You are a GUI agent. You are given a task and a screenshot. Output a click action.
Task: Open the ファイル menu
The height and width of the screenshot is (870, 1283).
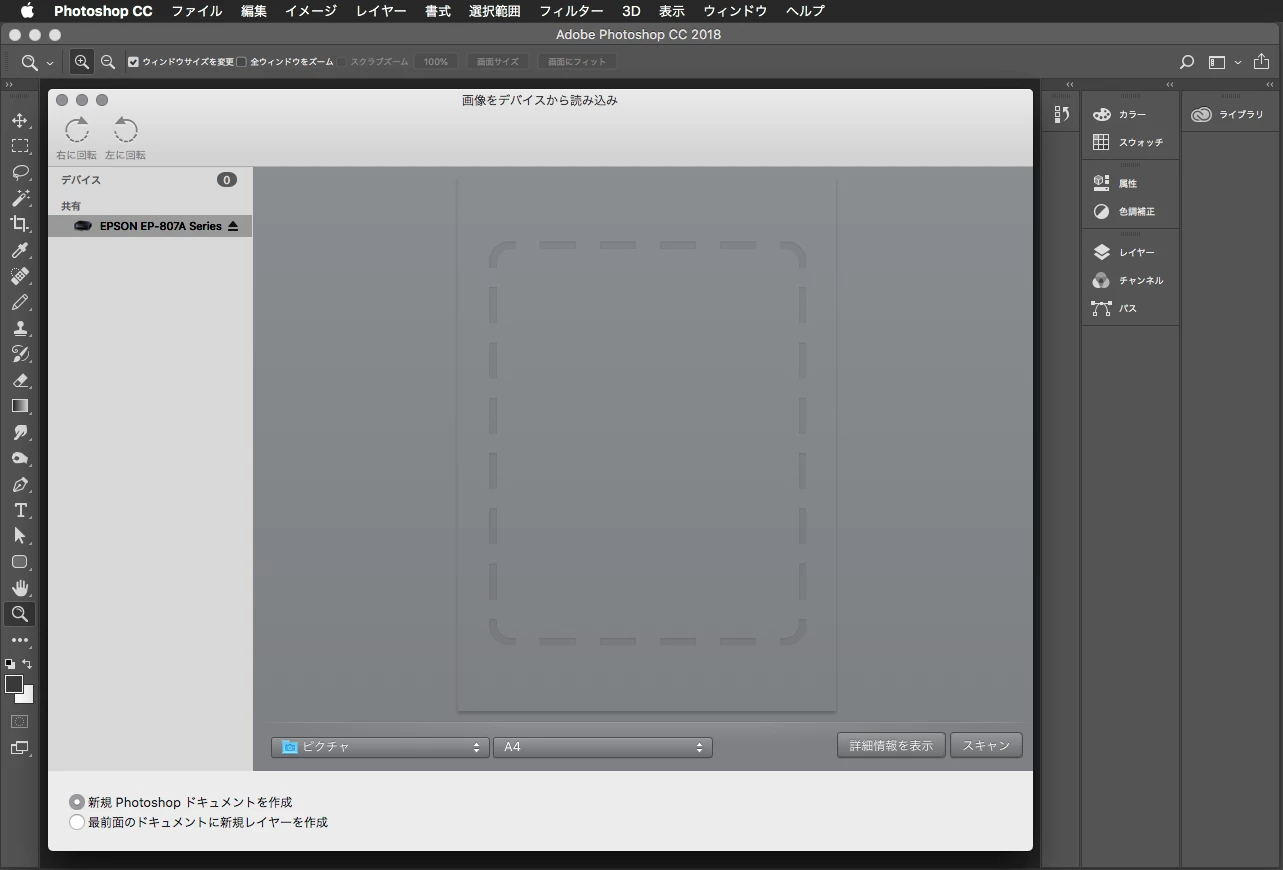(197, 11)
